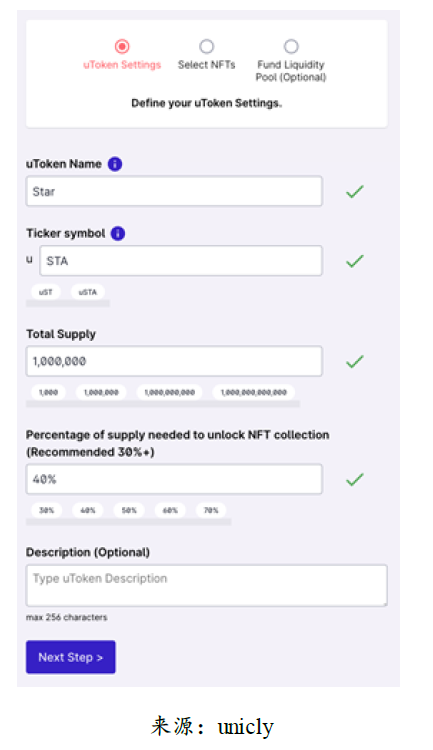Image resolution: width=433 pixels, height=750 pixels.
Task: Click the Total Supply input field
Action: (174, 361)
